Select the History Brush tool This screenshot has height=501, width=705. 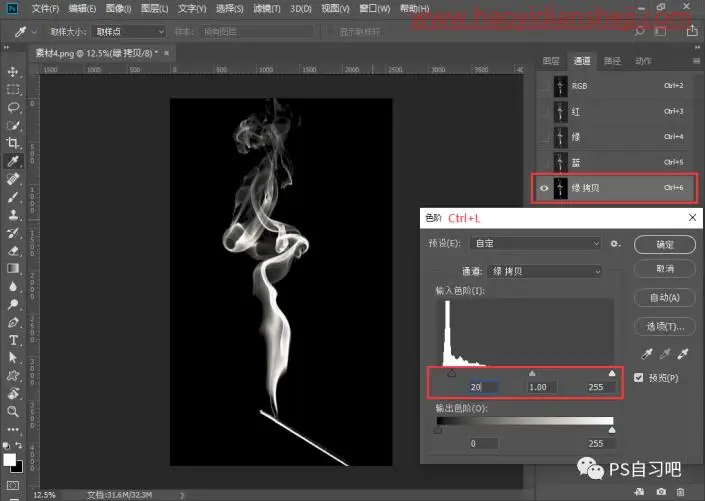click(x=13, y=233)
